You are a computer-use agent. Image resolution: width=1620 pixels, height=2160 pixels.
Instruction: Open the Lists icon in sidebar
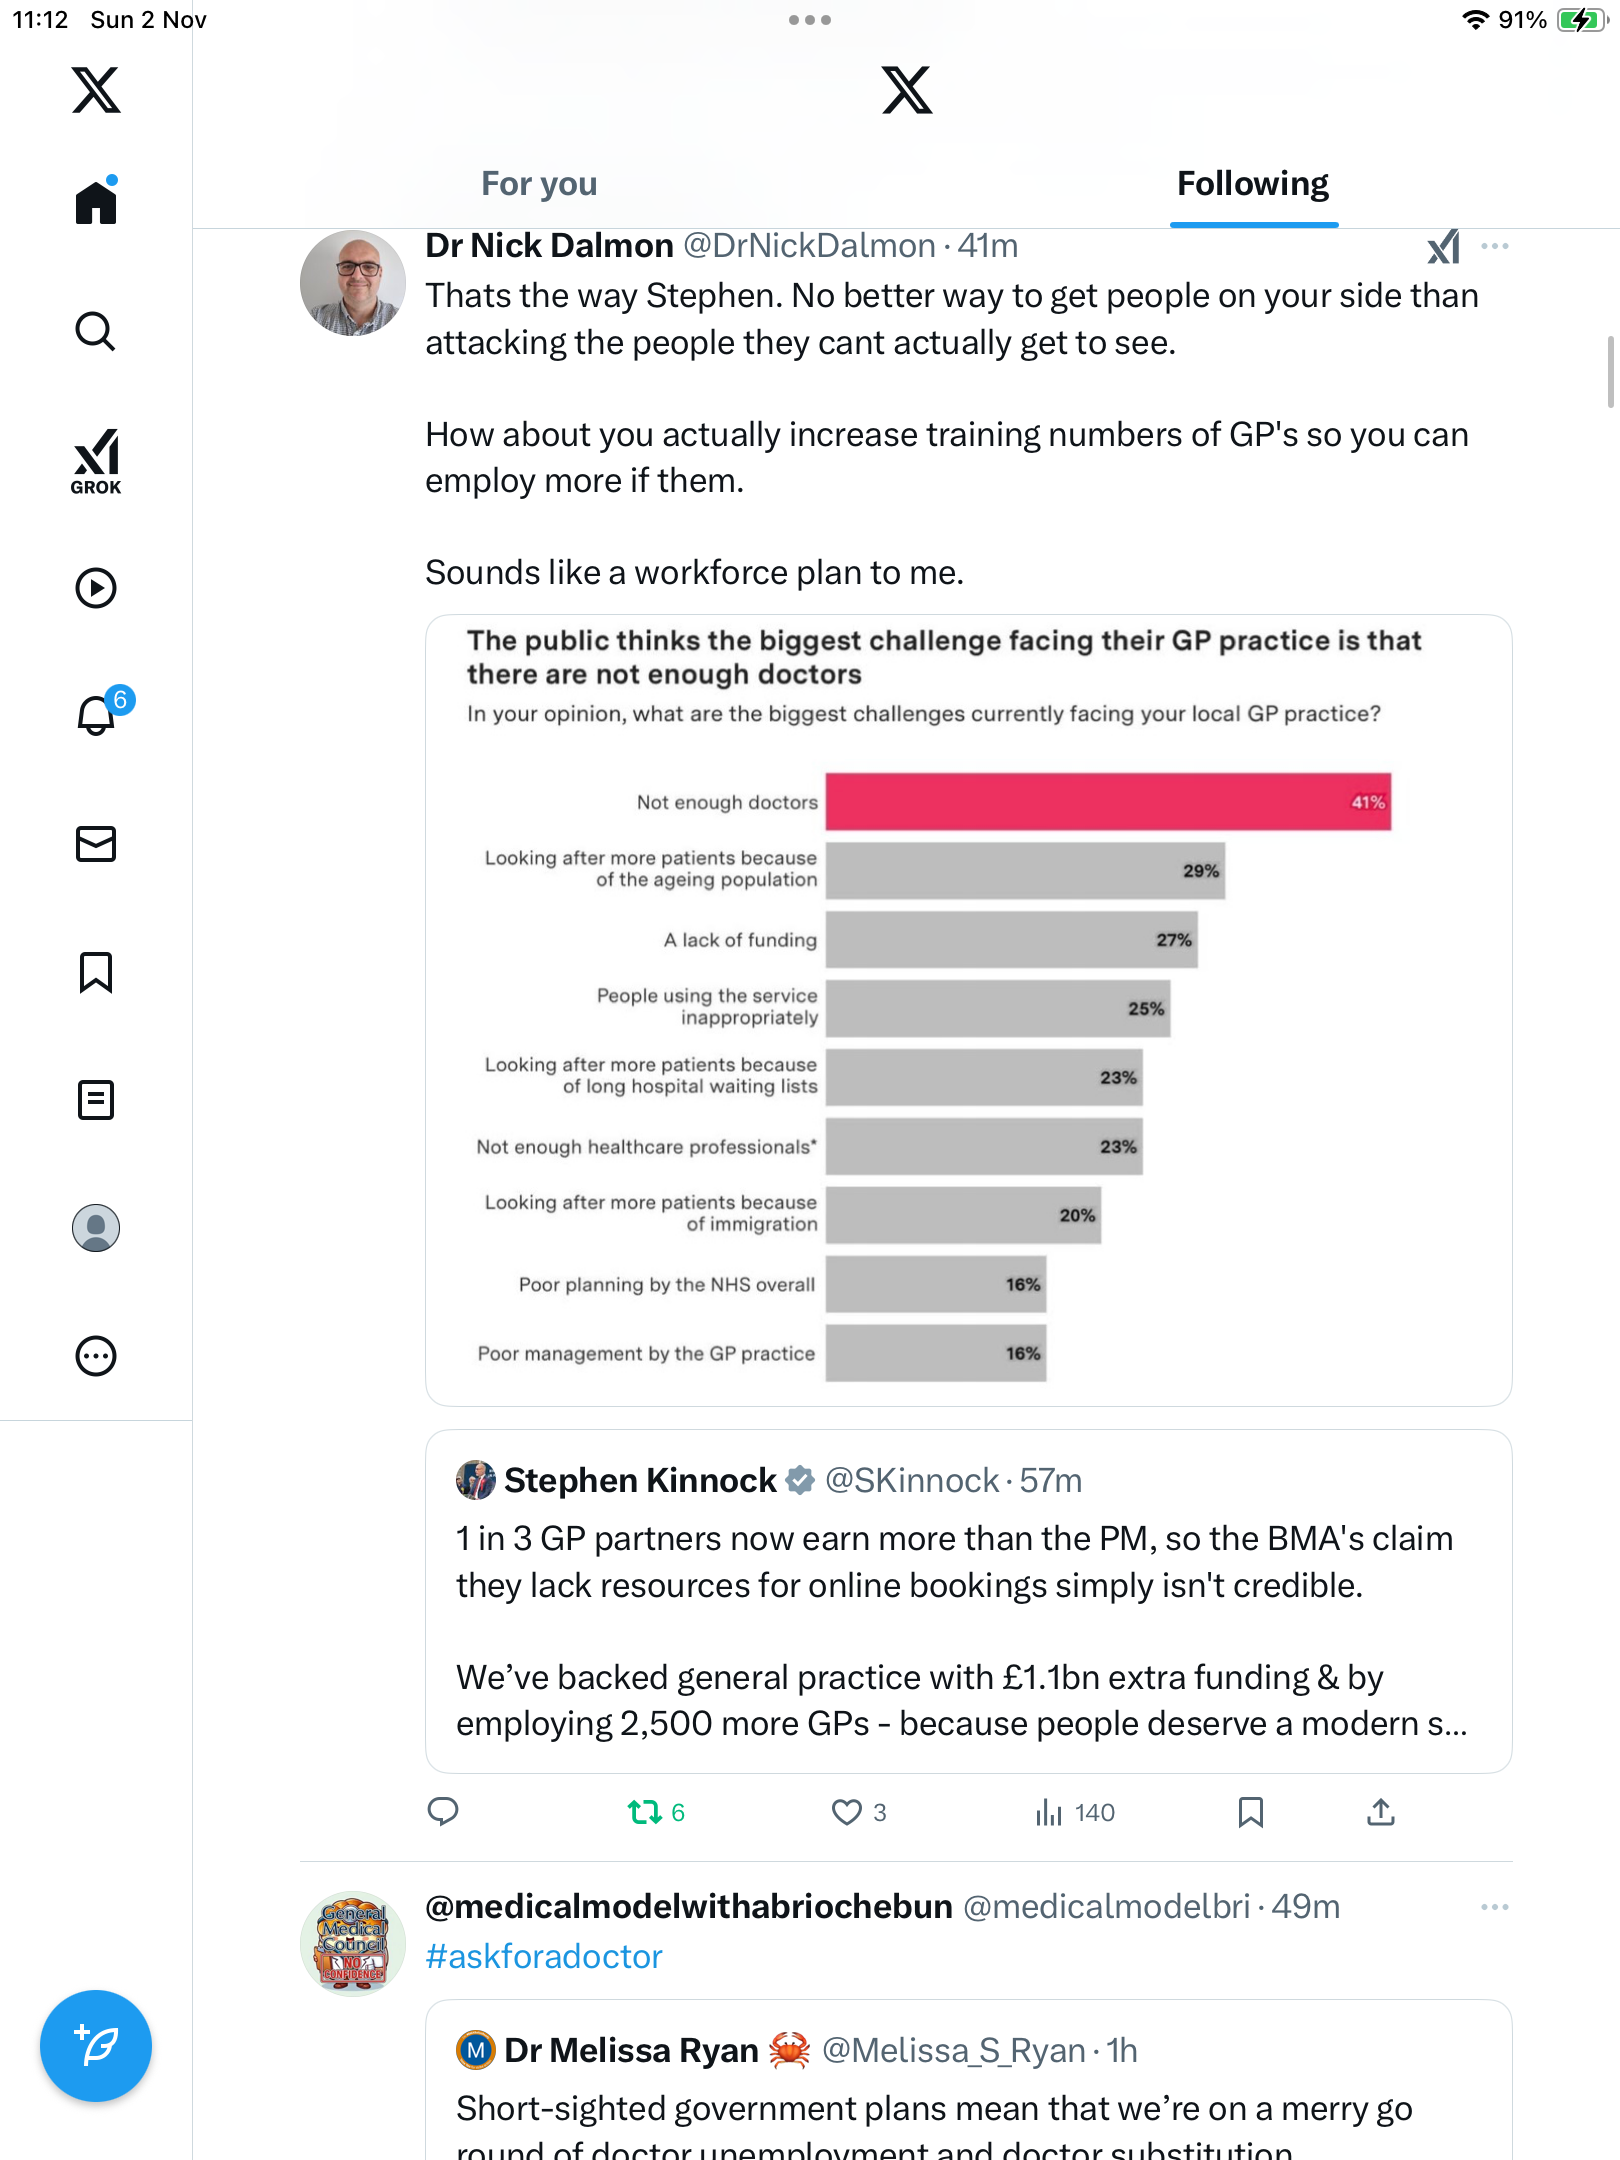(x=96, y=1100)
